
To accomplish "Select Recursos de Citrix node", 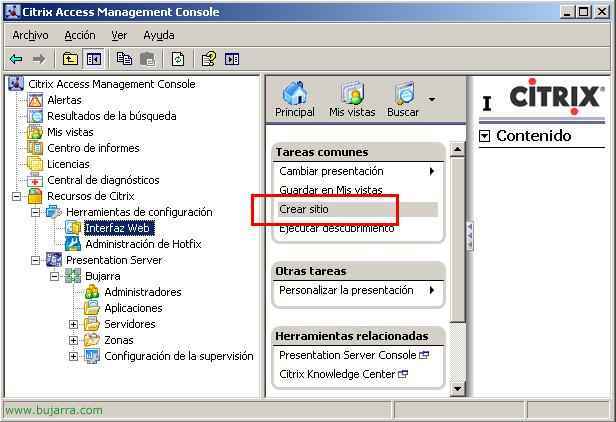I will [90, 196].
